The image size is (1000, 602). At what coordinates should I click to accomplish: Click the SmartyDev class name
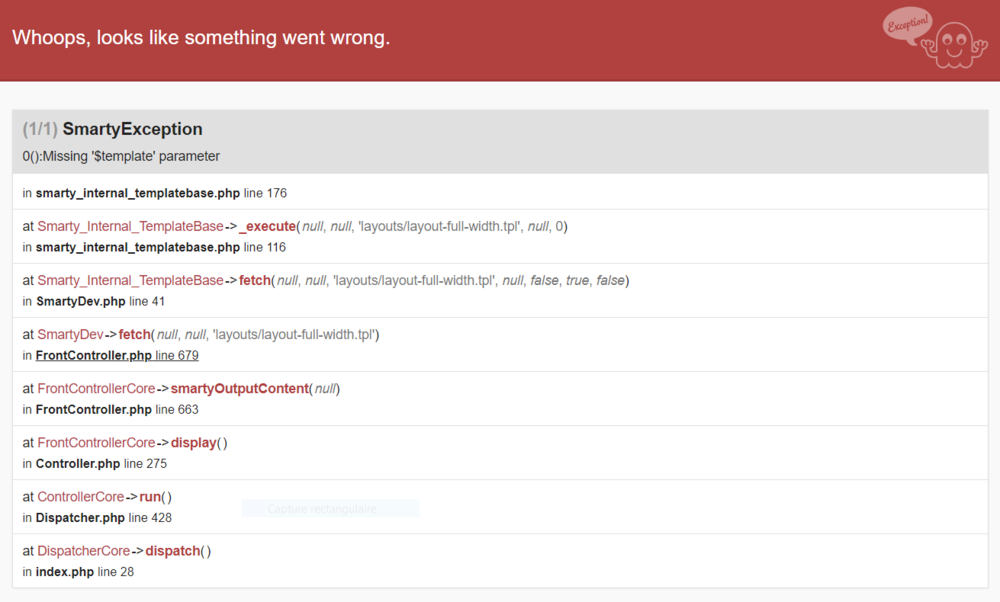point(70,334)
